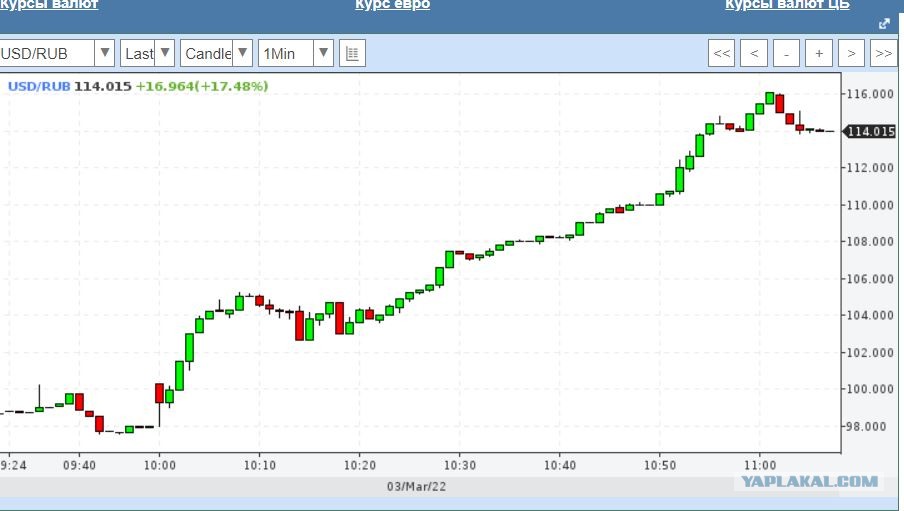Zoom in the chart with plus button
This screenshot has width=904, height=511.
(x=819, y=54)
